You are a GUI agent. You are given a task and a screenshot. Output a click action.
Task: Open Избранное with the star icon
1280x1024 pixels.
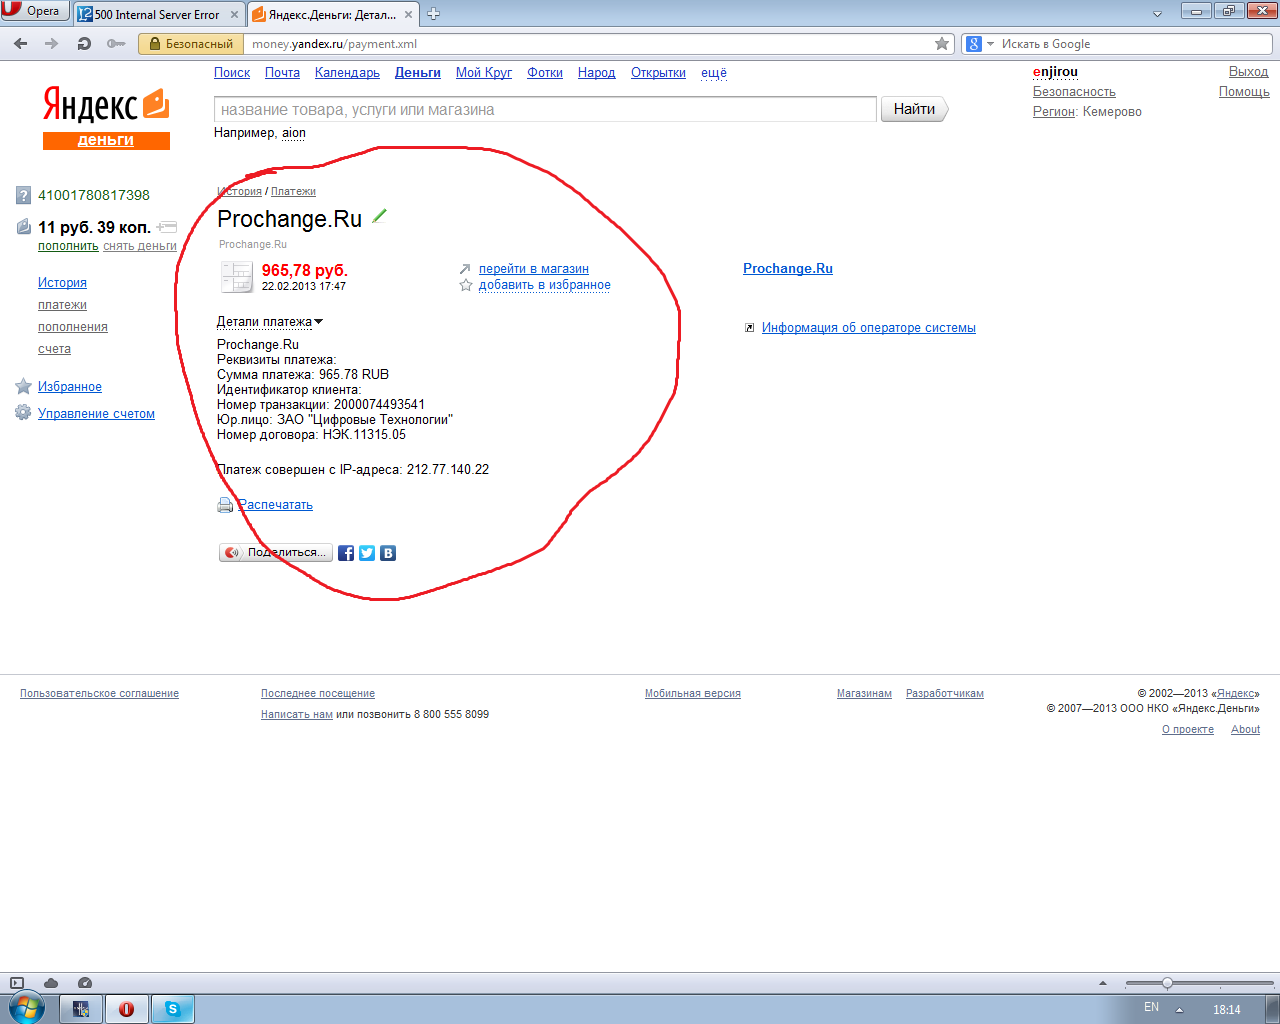[x=23, y=386]
